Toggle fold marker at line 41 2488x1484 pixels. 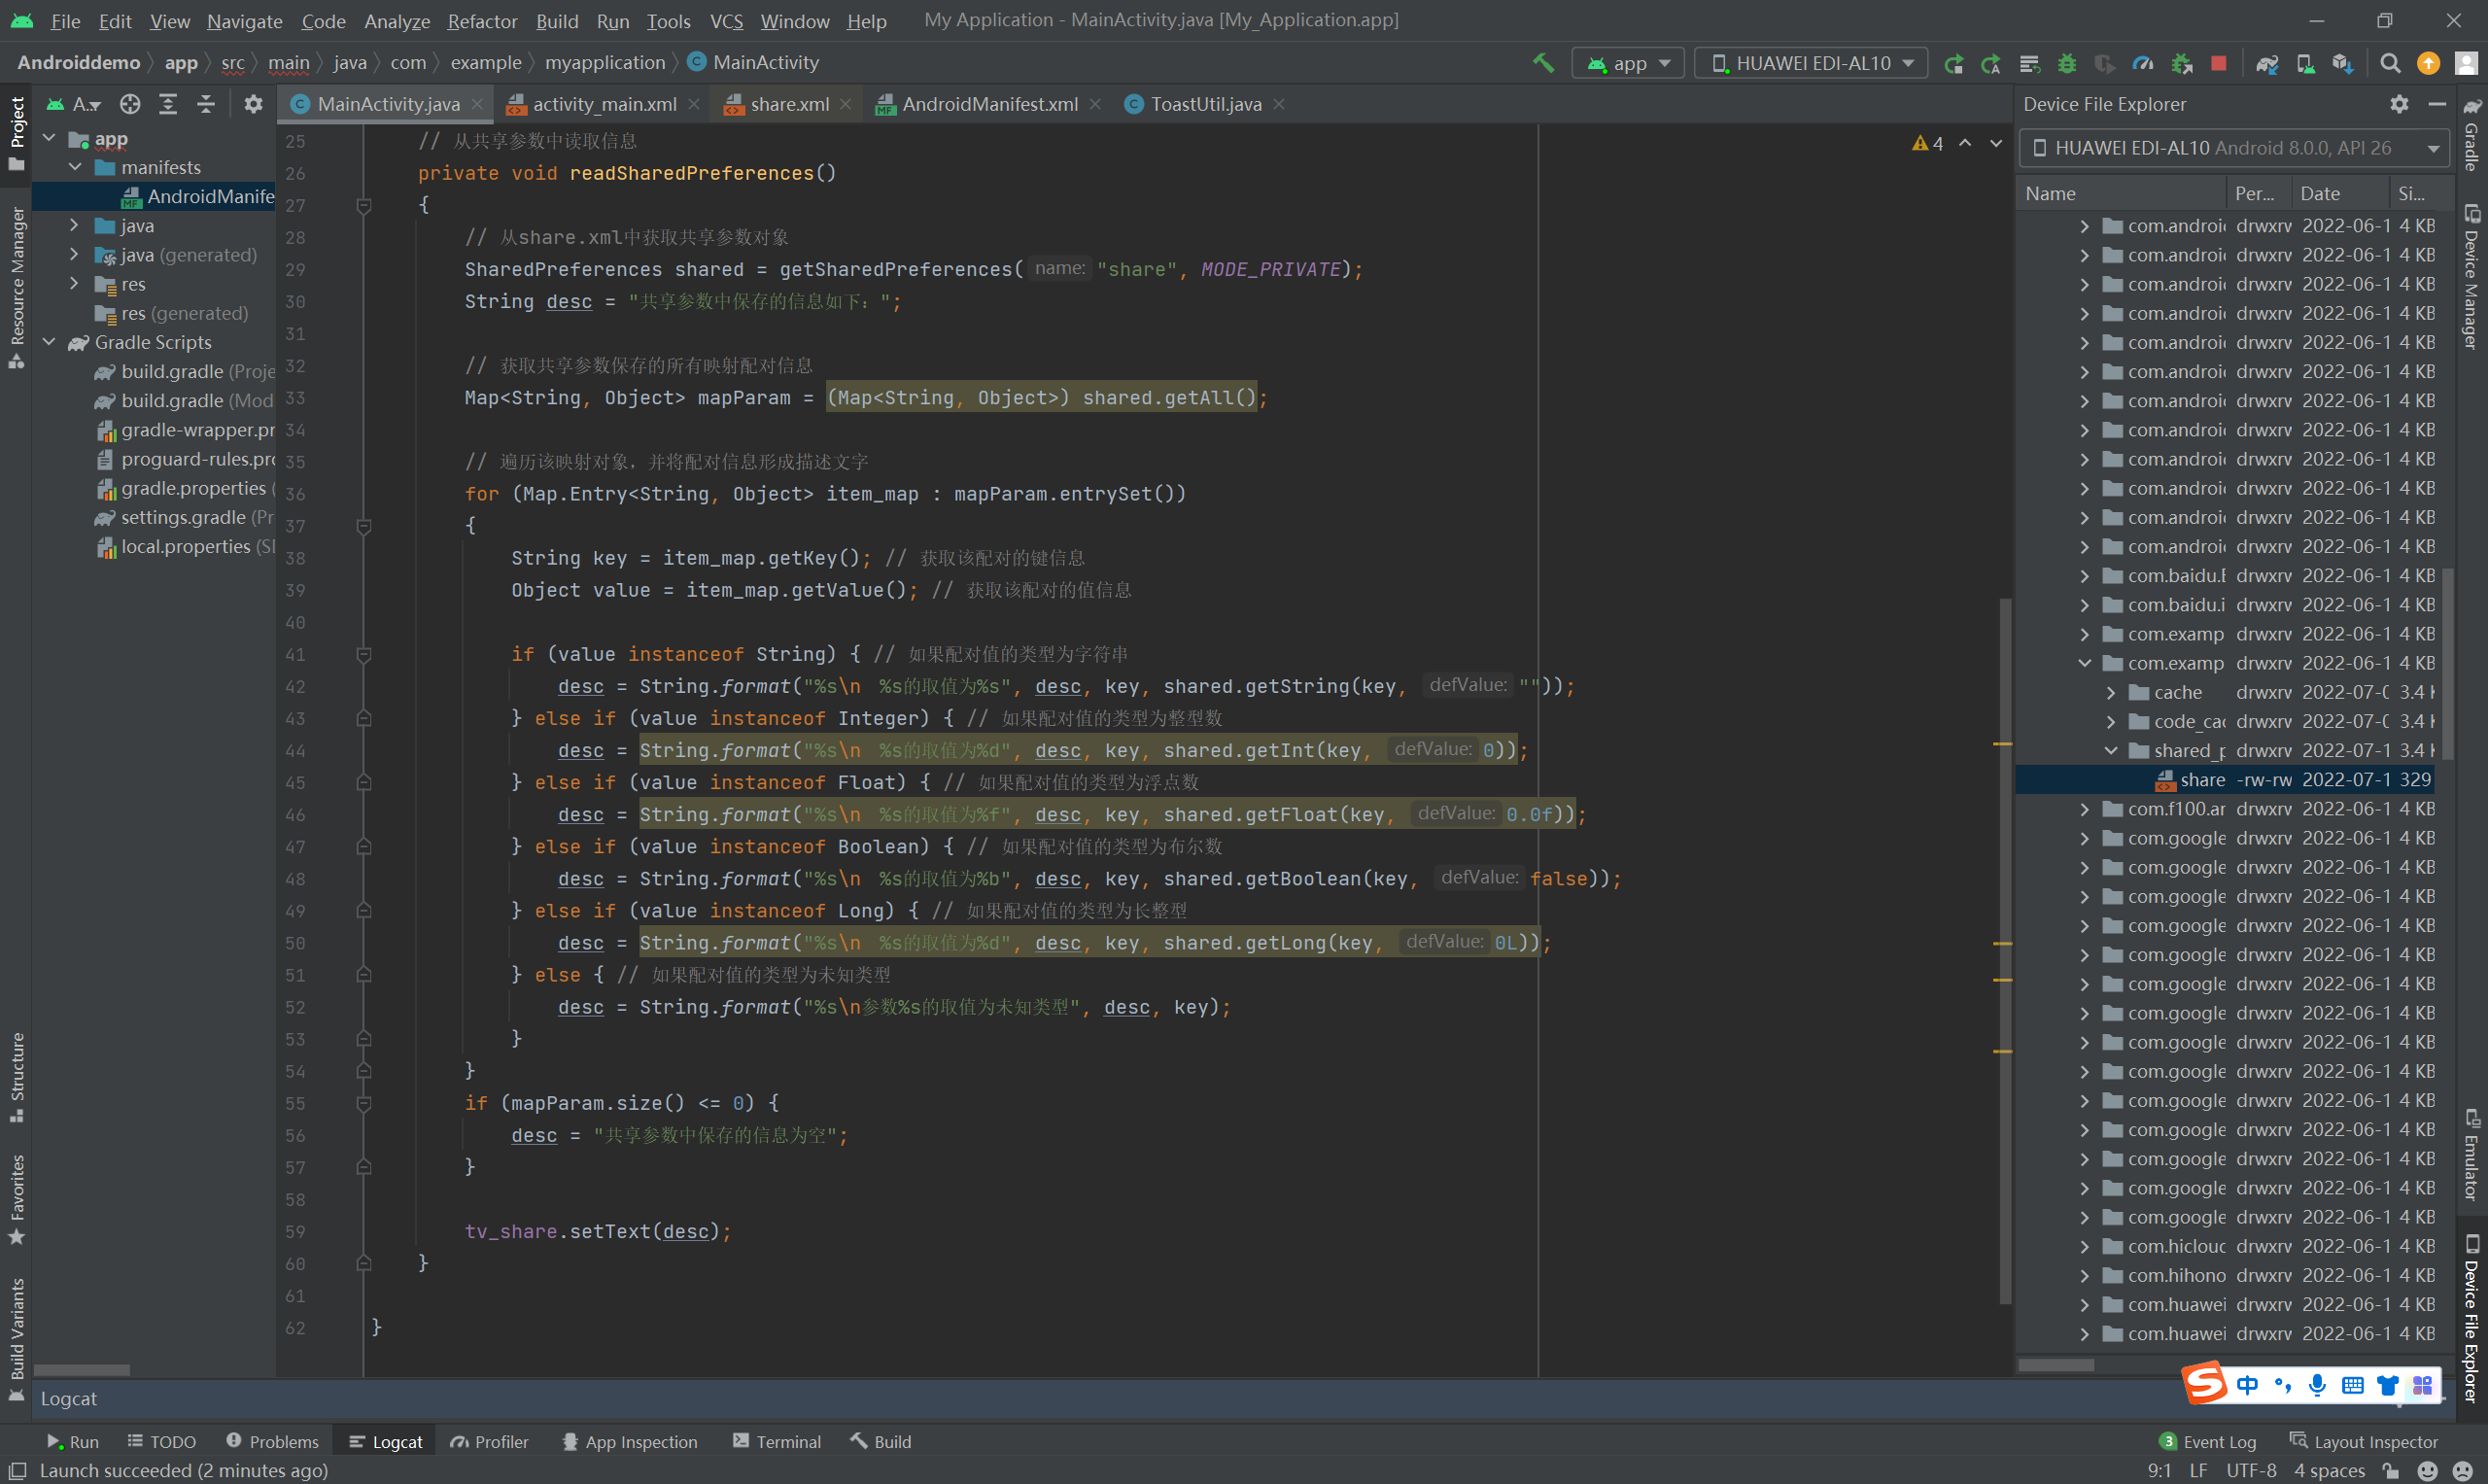coord(364,655)
